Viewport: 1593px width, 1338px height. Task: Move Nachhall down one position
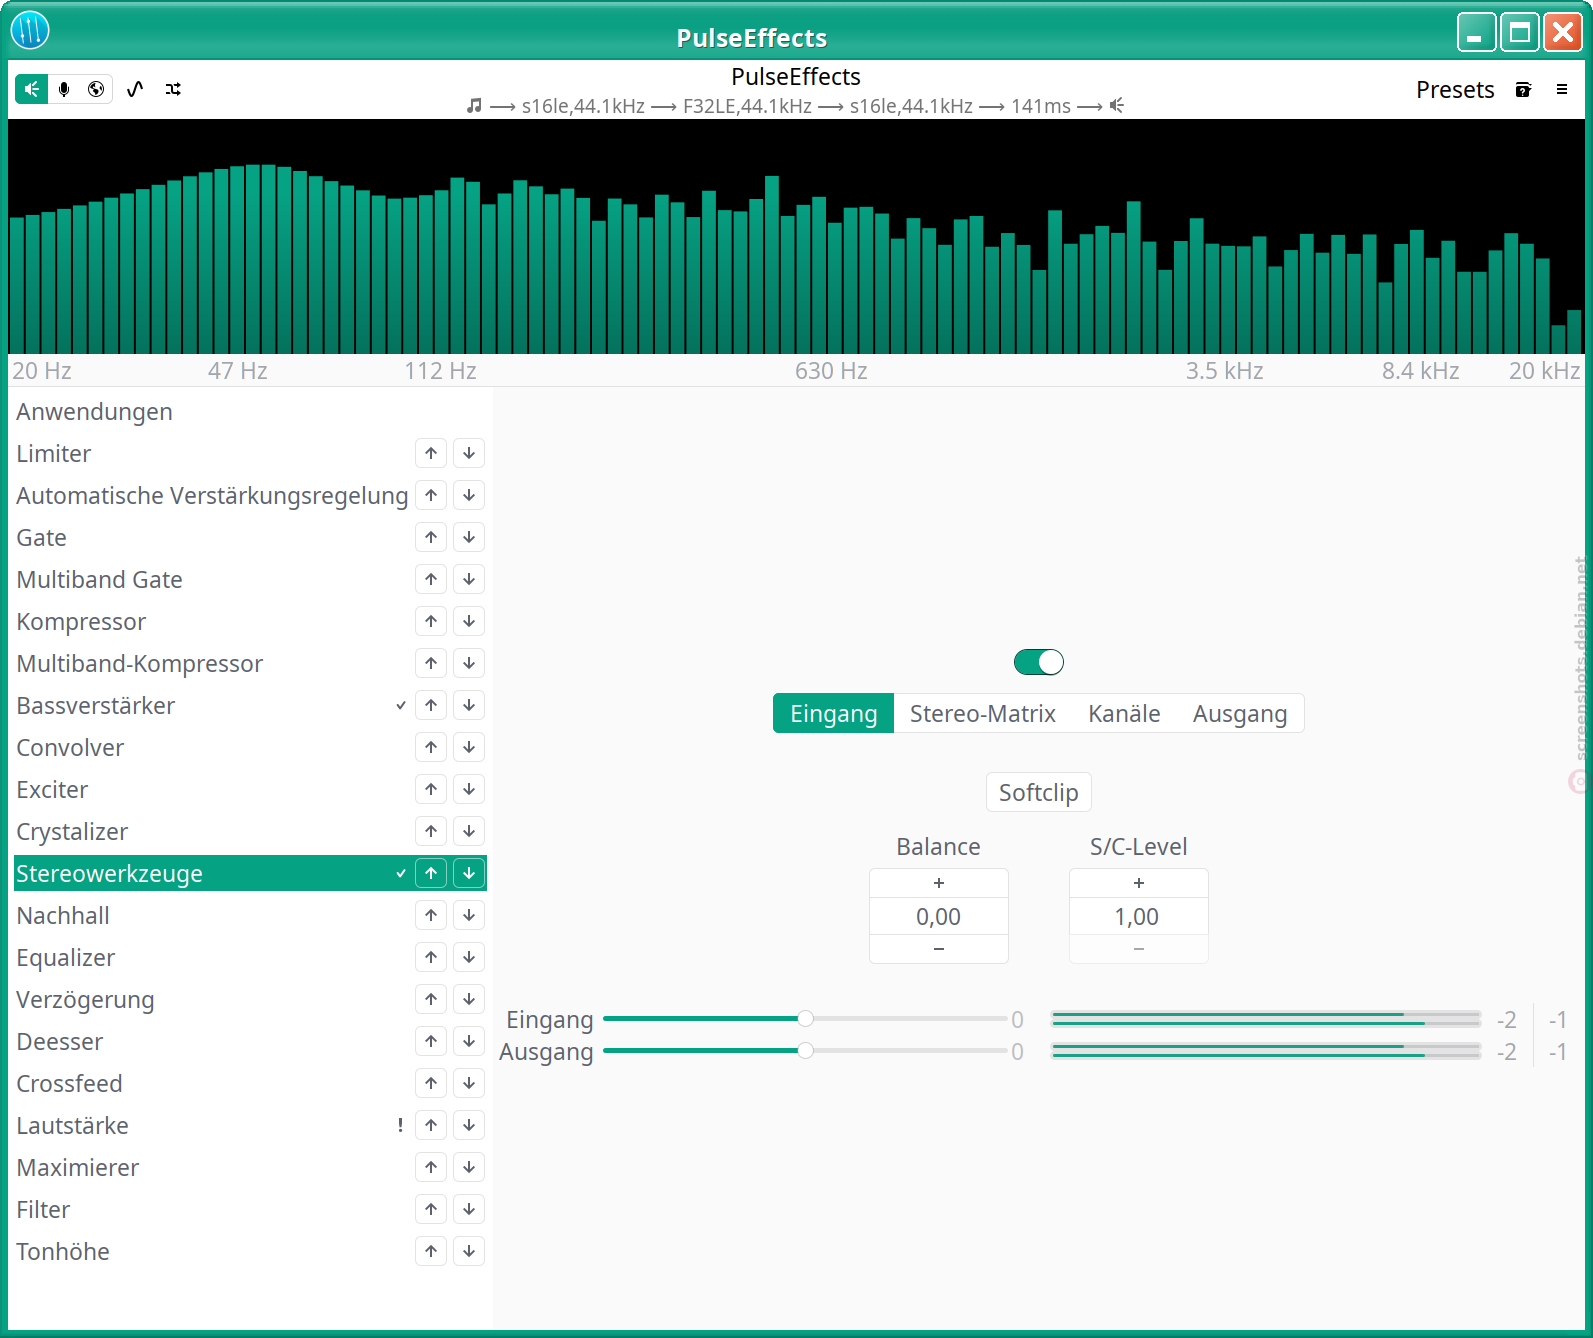click(469, 915)
